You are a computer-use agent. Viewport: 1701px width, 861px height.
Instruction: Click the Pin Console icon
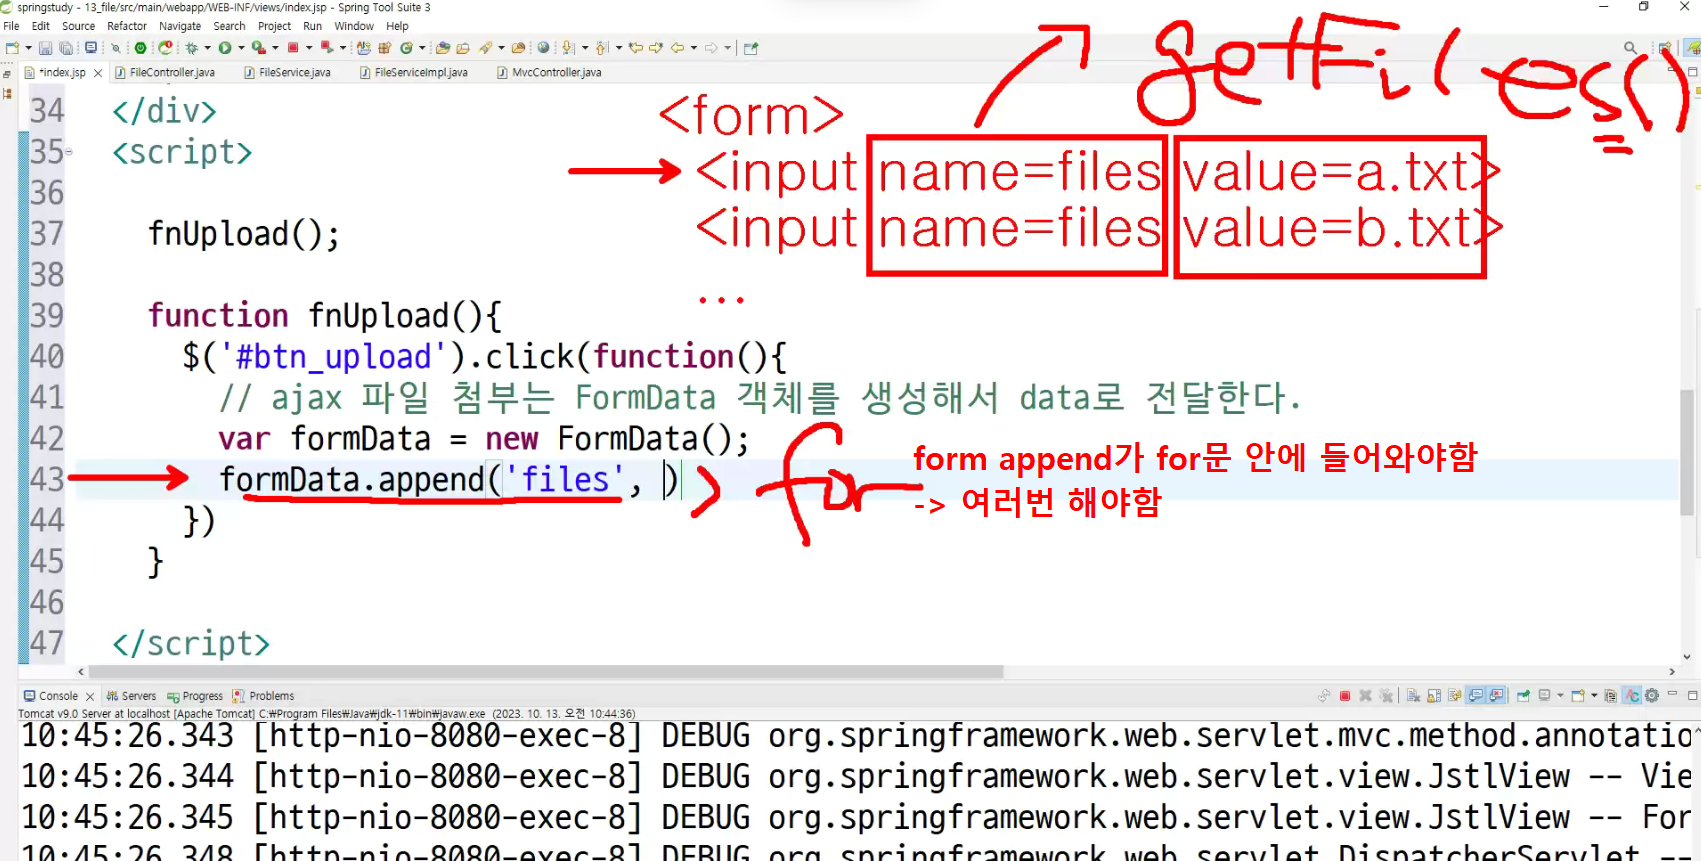click(x=1523, y=696)
